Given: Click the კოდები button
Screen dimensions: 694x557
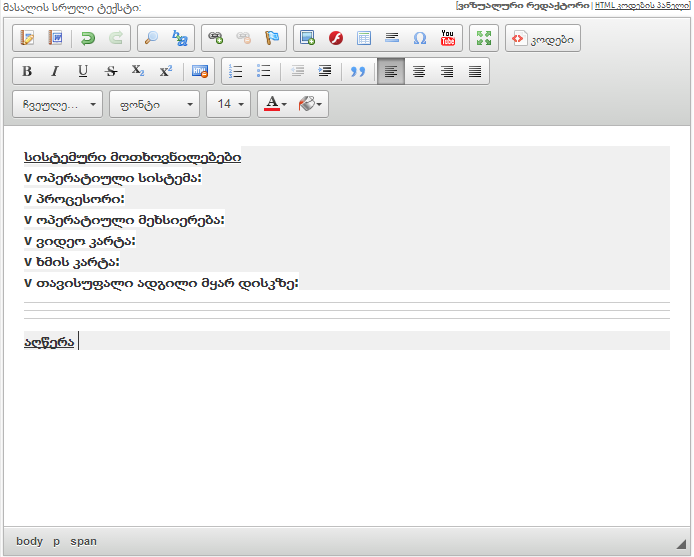Looking at the screenshot, I should (542, 38).
